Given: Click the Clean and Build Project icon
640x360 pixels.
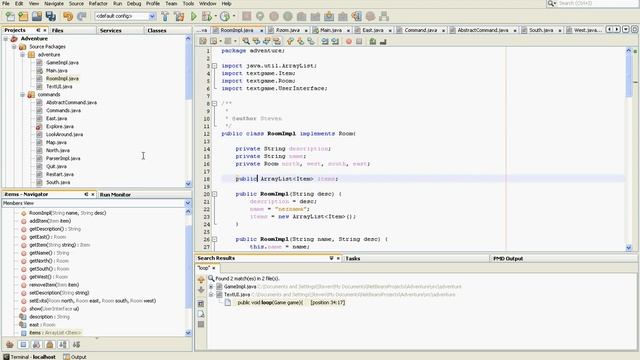Looking at the screenshot, I should pos(179,16).
